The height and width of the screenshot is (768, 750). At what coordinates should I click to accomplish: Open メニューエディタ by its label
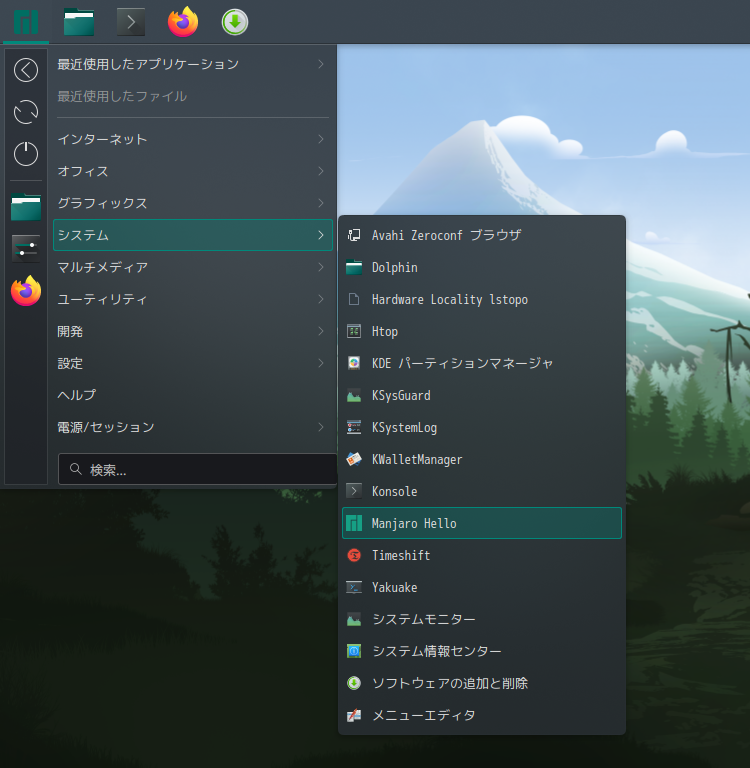pyautogui.click(x=424, y=716)
